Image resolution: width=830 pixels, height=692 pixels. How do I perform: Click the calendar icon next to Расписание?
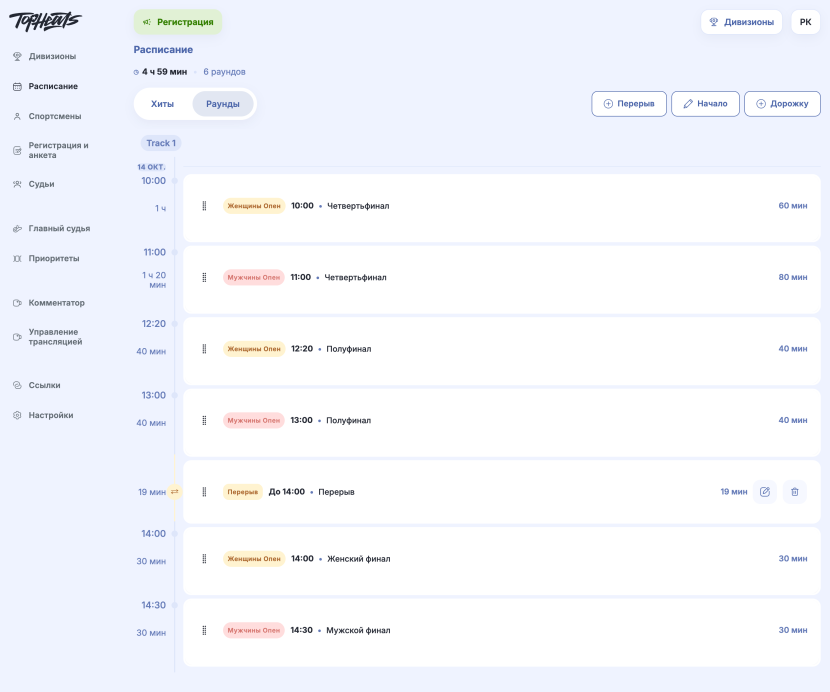pos(17,86)
